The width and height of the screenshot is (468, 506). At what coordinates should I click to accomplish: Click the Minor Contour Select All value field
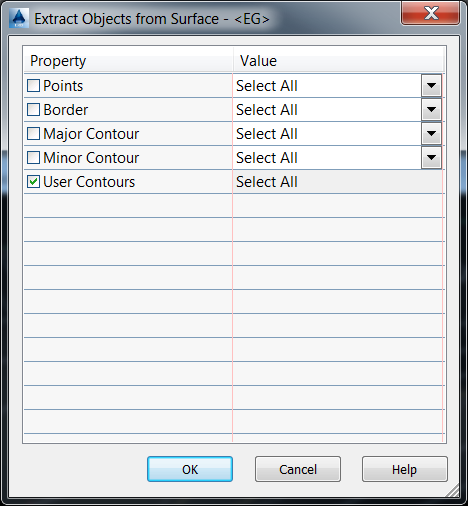click(327, 158)
